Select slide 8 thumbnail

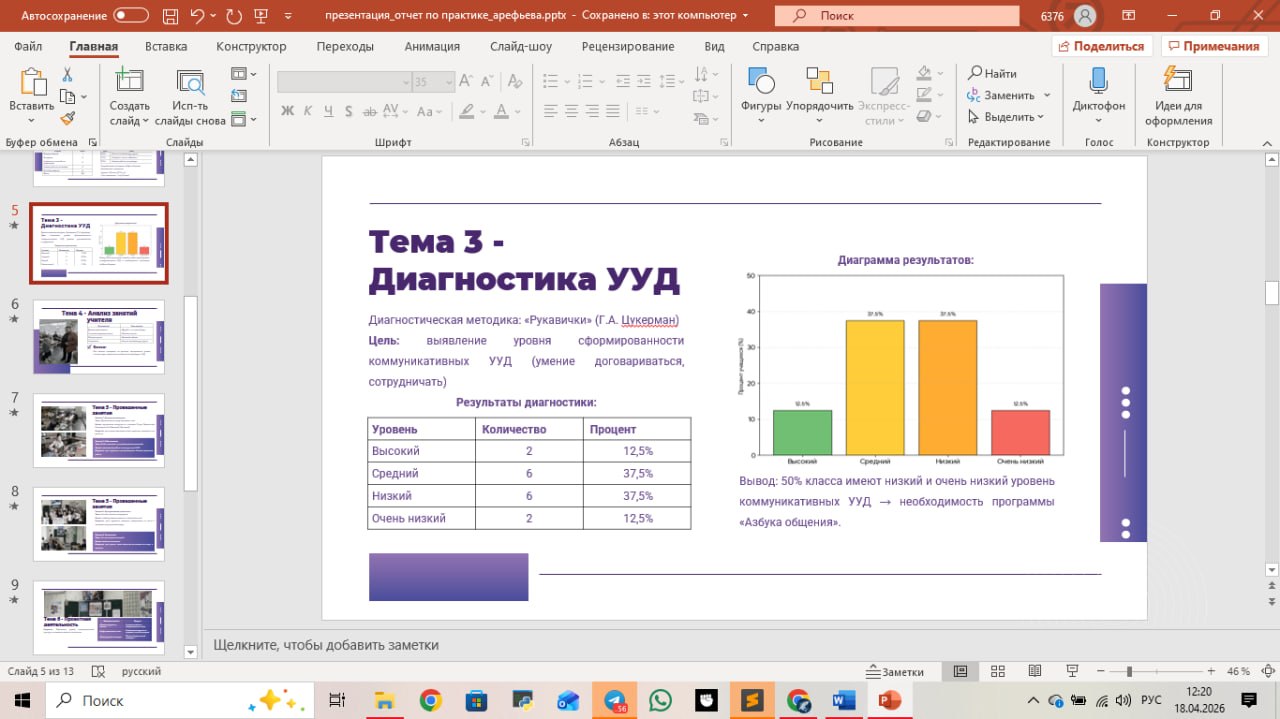click(99, 524)
